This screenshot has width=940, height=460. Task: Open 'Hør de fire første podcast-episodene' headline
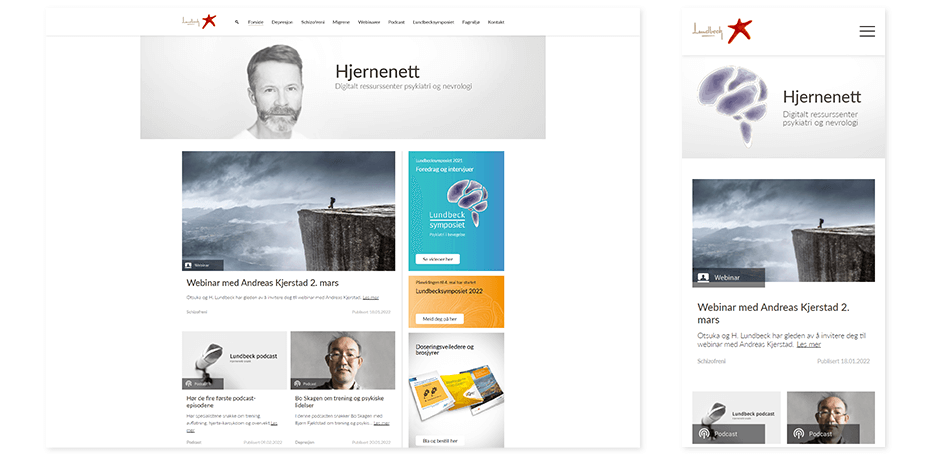[221, 402]
